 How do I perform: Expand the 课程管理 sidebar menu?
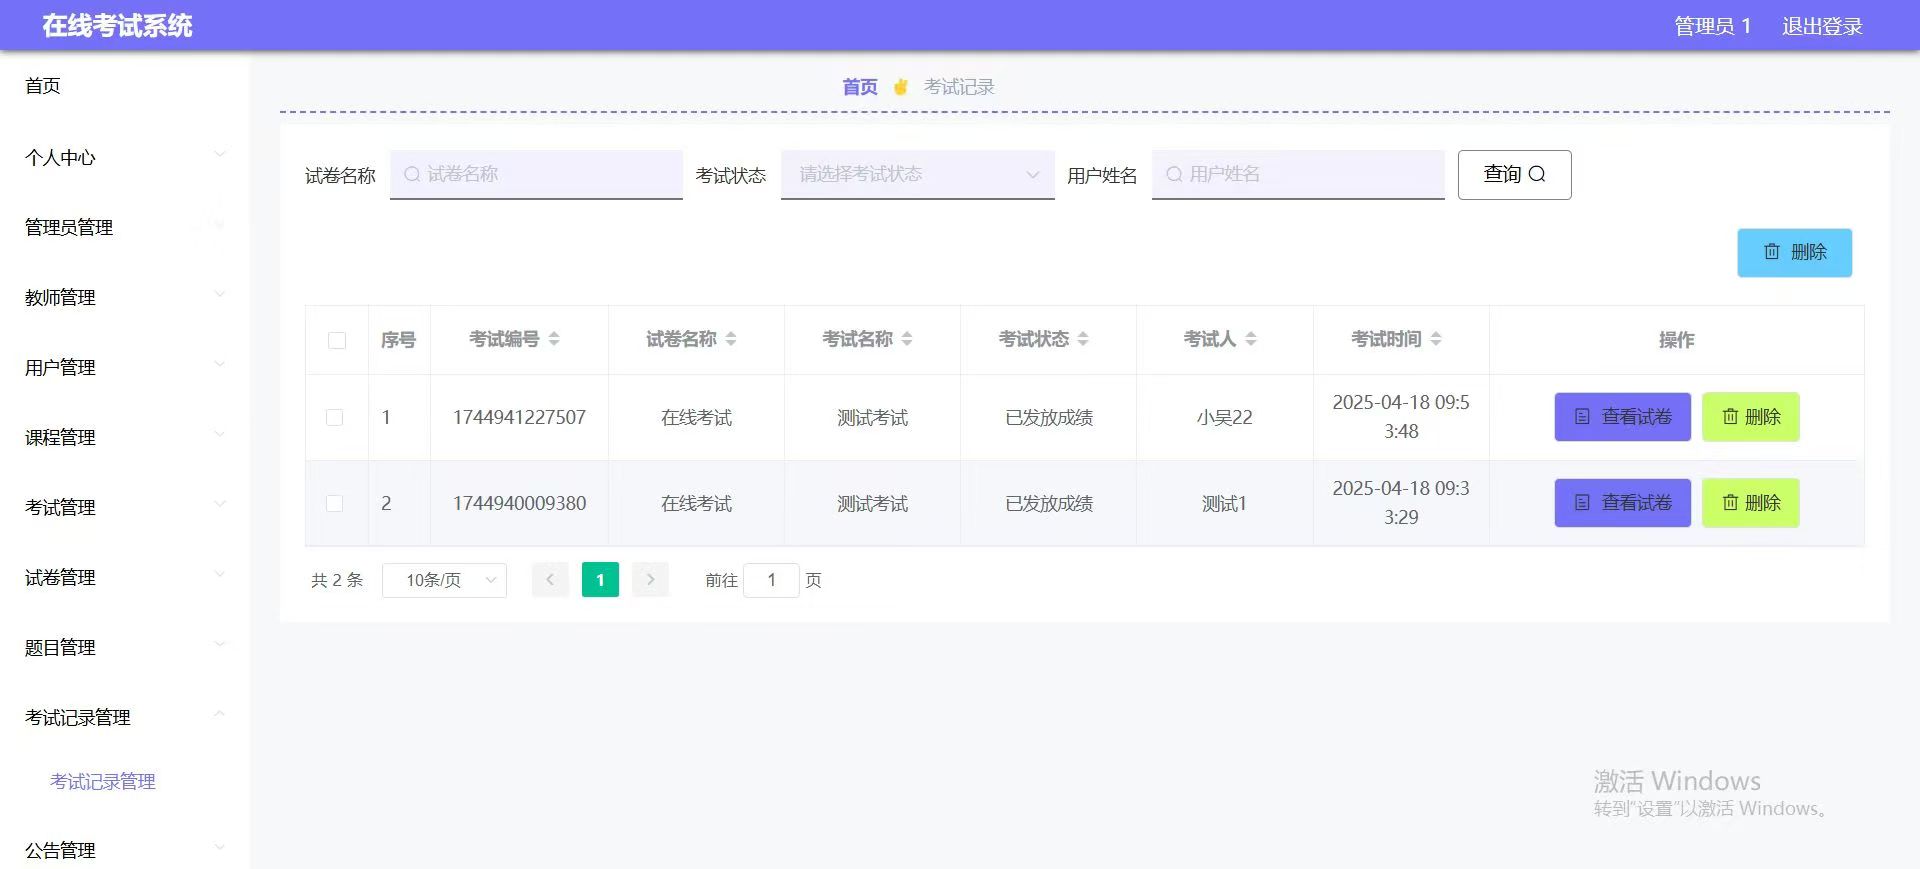(x=124, y=437)
